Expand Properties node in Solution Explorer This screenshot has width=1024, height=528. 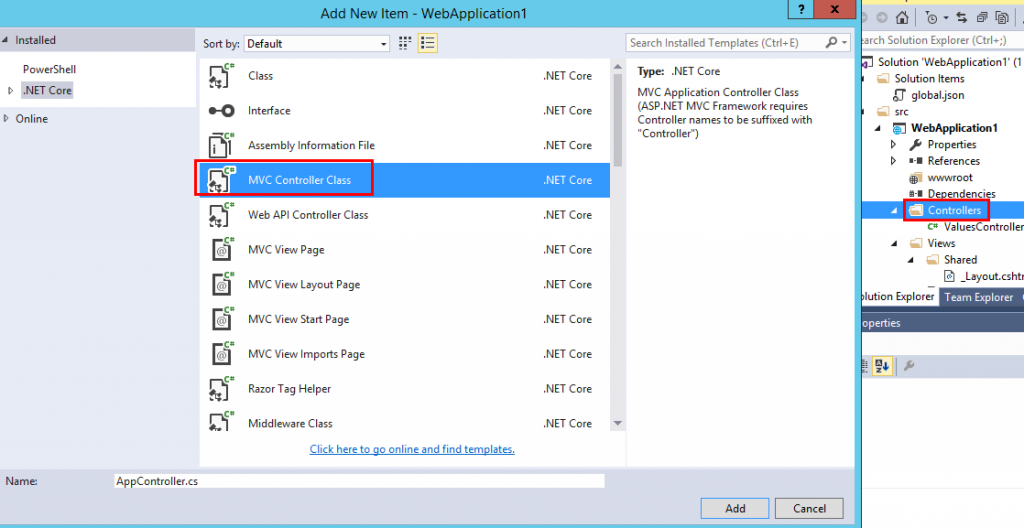pos(894,144)
